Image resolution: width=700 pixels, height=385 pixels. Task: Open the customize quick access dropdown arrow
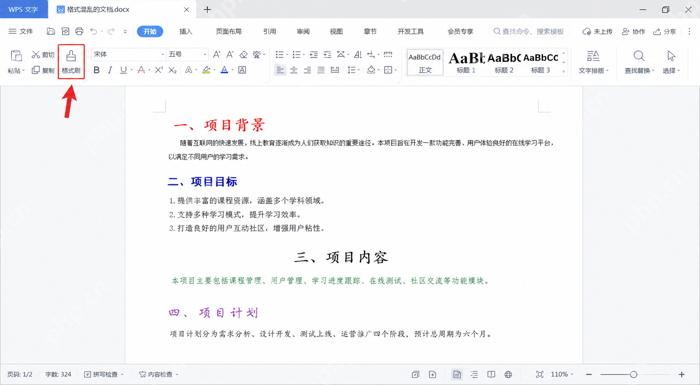(125, 31)
